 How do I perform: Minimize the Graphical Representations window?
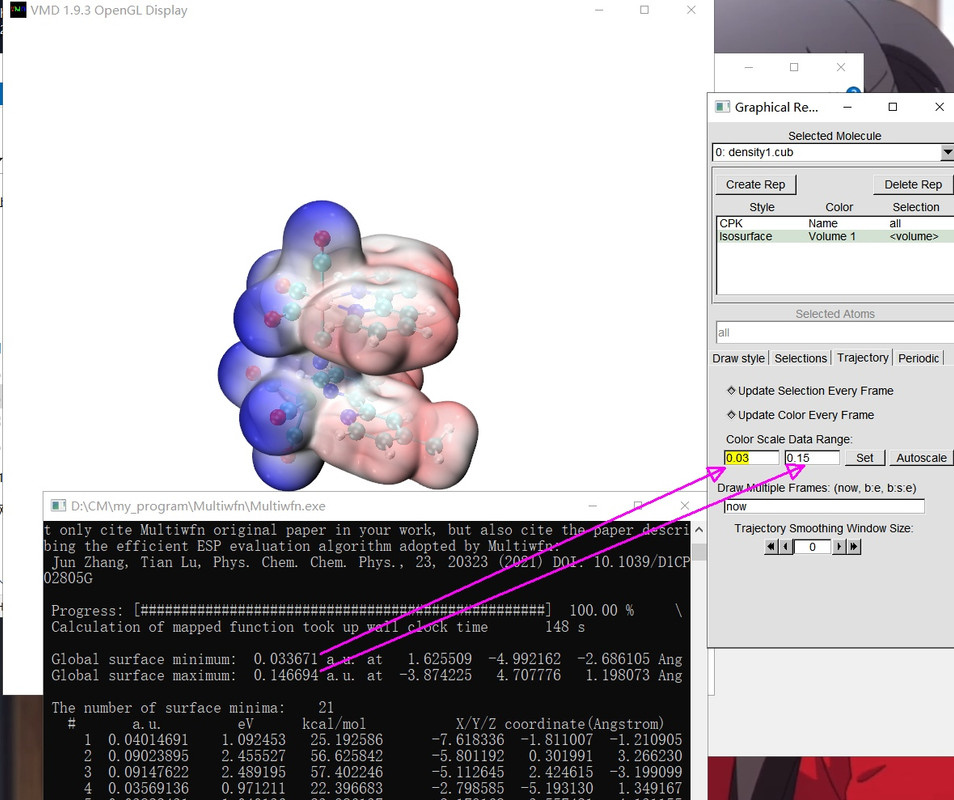tap(847, 107)
